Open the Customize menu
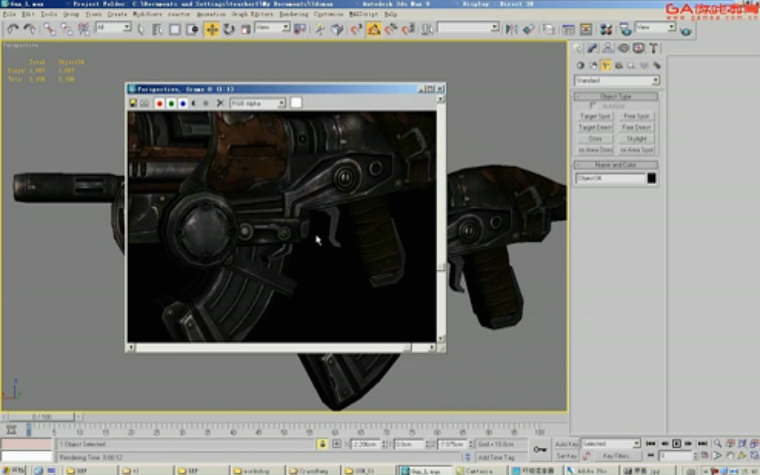Viewport: 760px width, 475px height. 328,14
